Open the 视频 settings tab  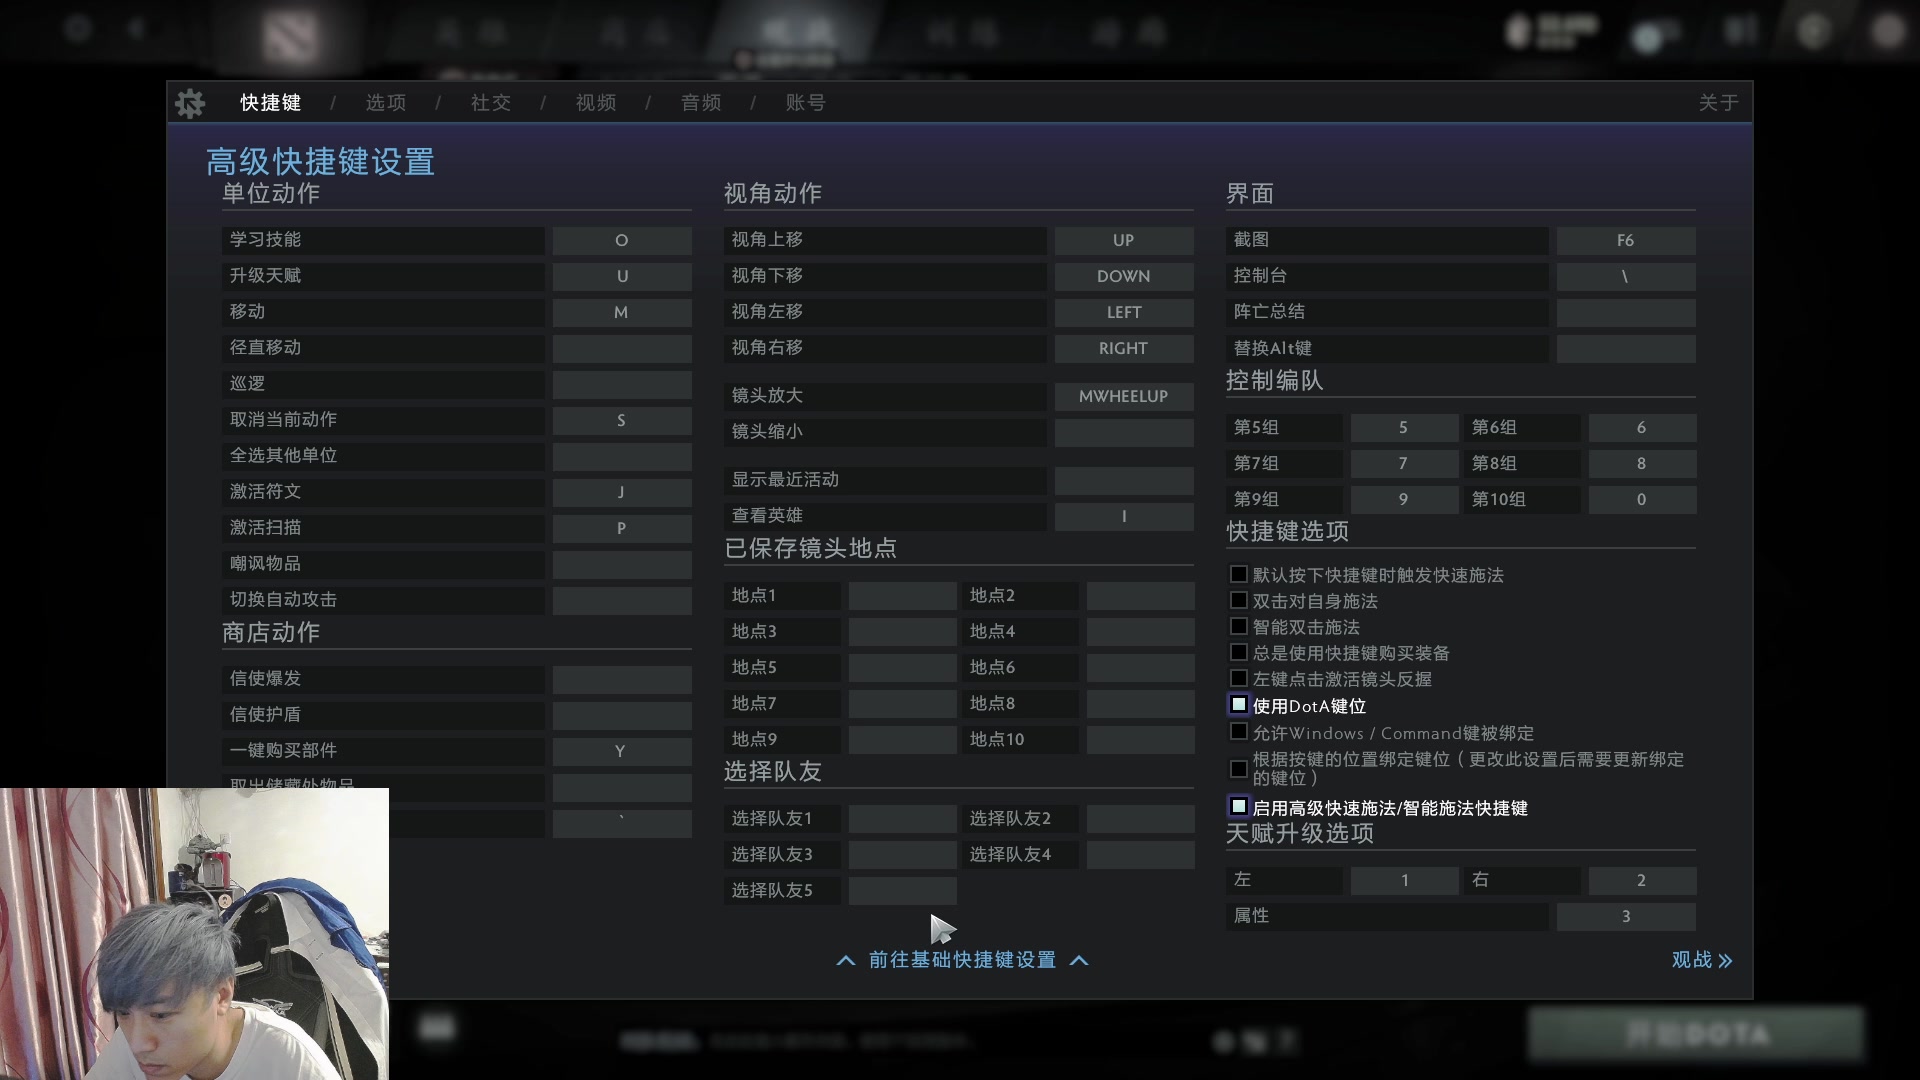596,102
